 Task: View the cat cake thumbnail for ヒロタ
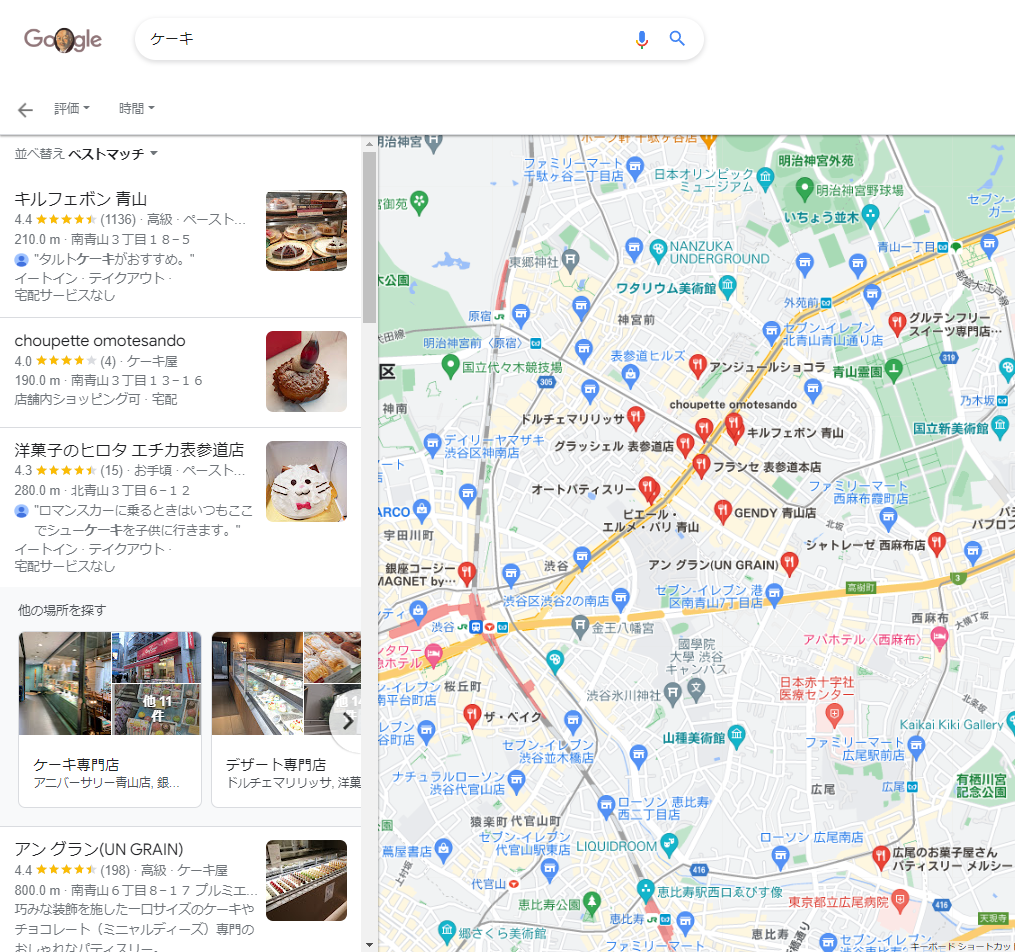[306, 482]
